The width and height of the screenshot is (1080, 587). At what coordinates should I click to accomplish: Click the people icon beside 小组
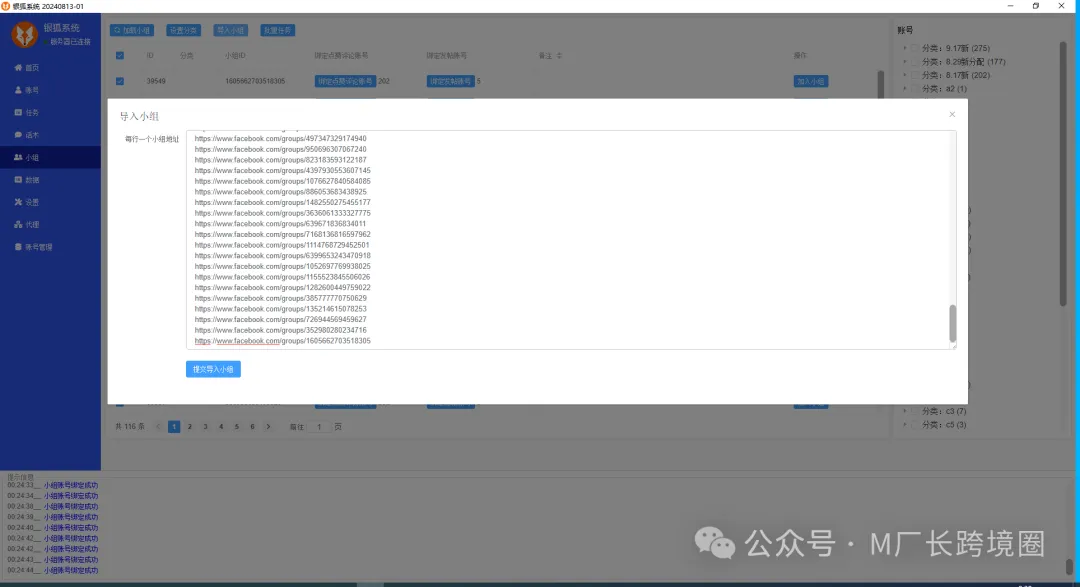click(x=18, y=157)
